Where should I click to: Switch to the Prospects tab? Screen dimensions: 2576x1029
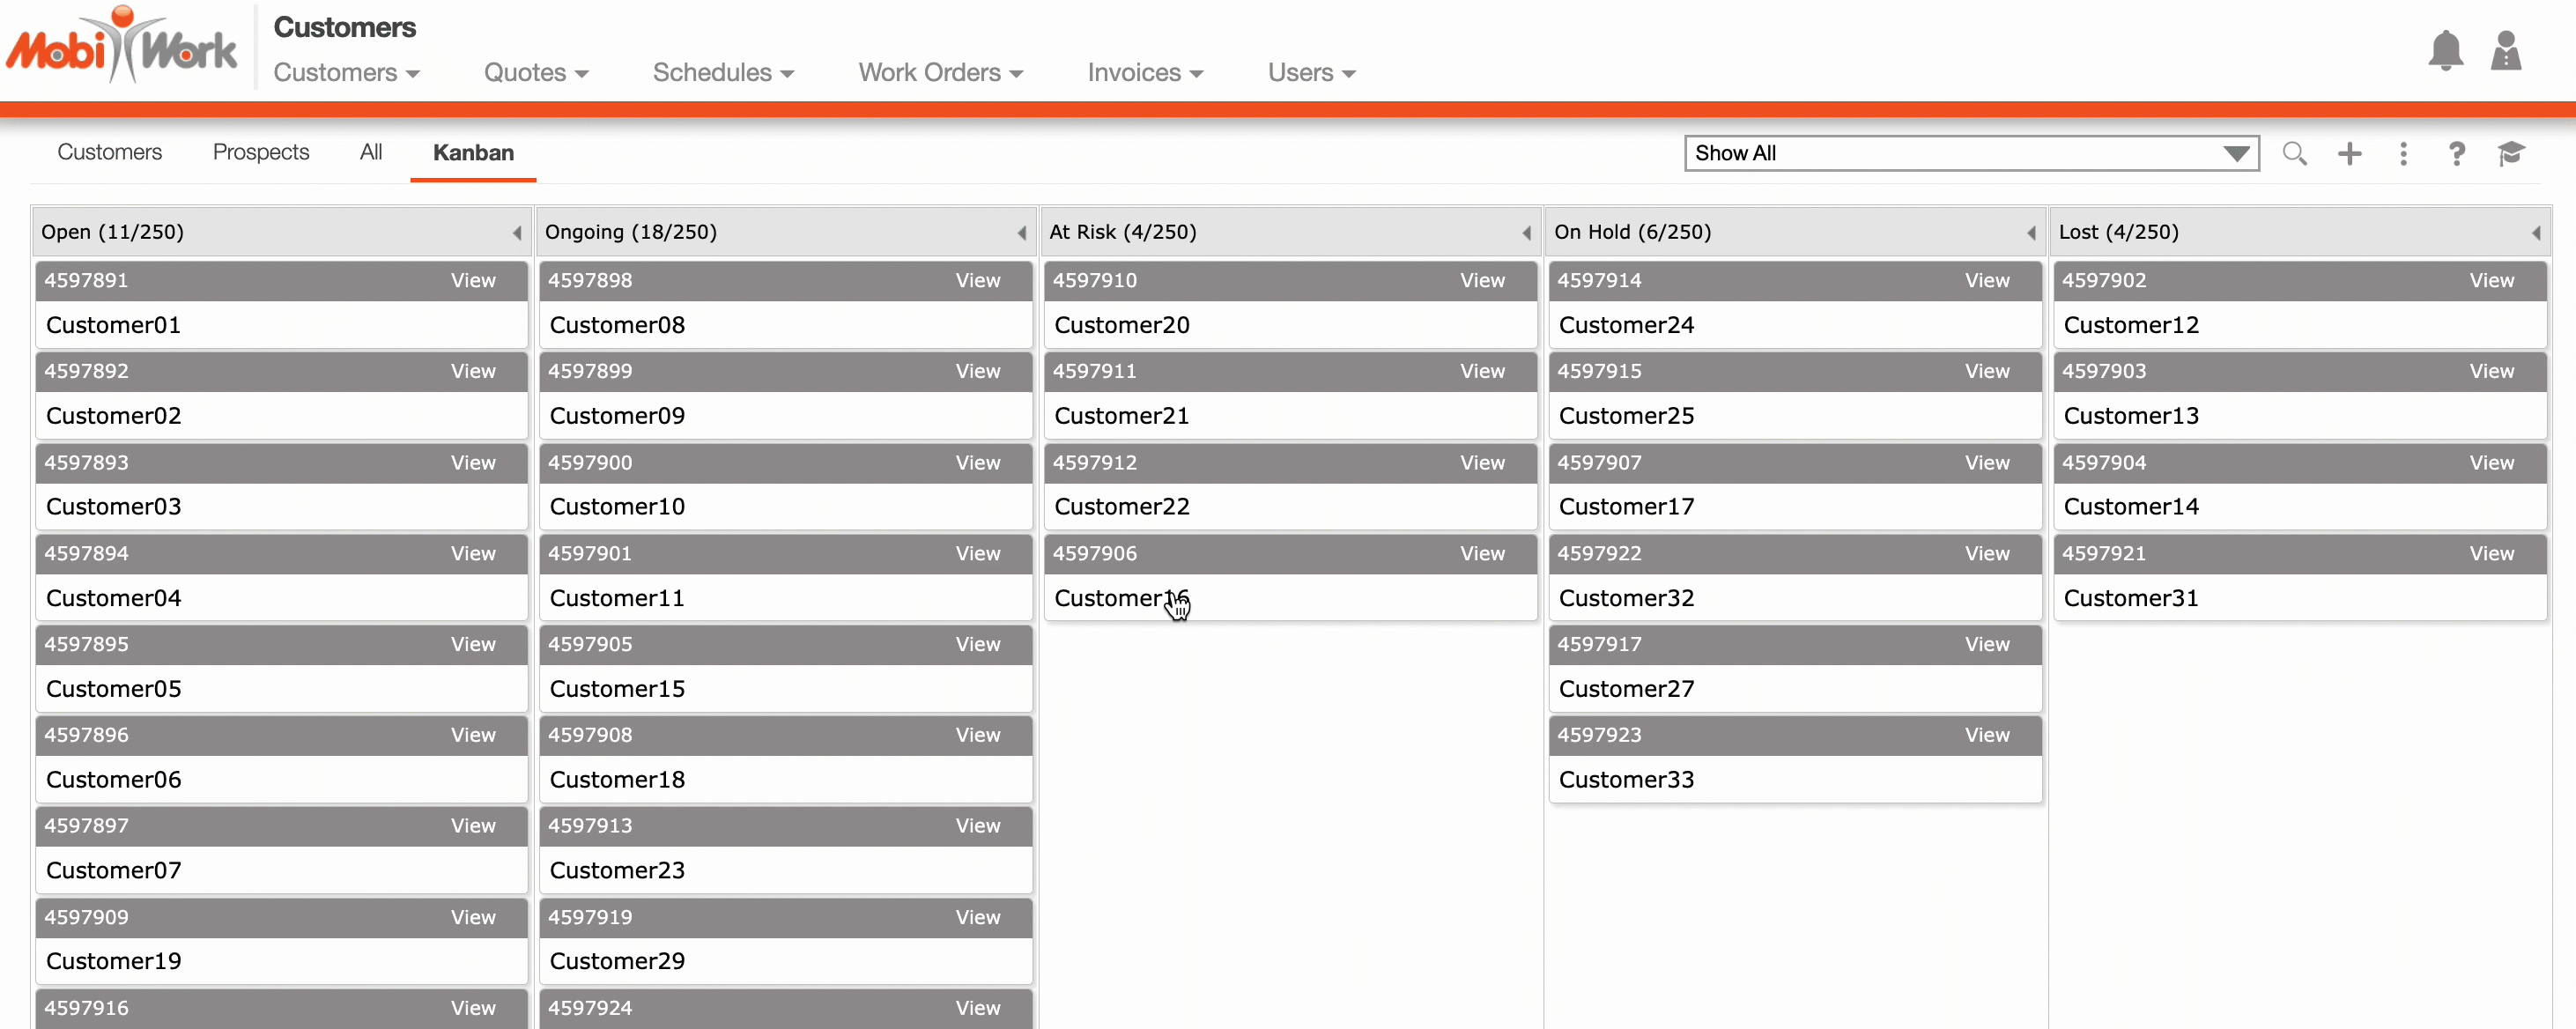[x=260, y=152]
